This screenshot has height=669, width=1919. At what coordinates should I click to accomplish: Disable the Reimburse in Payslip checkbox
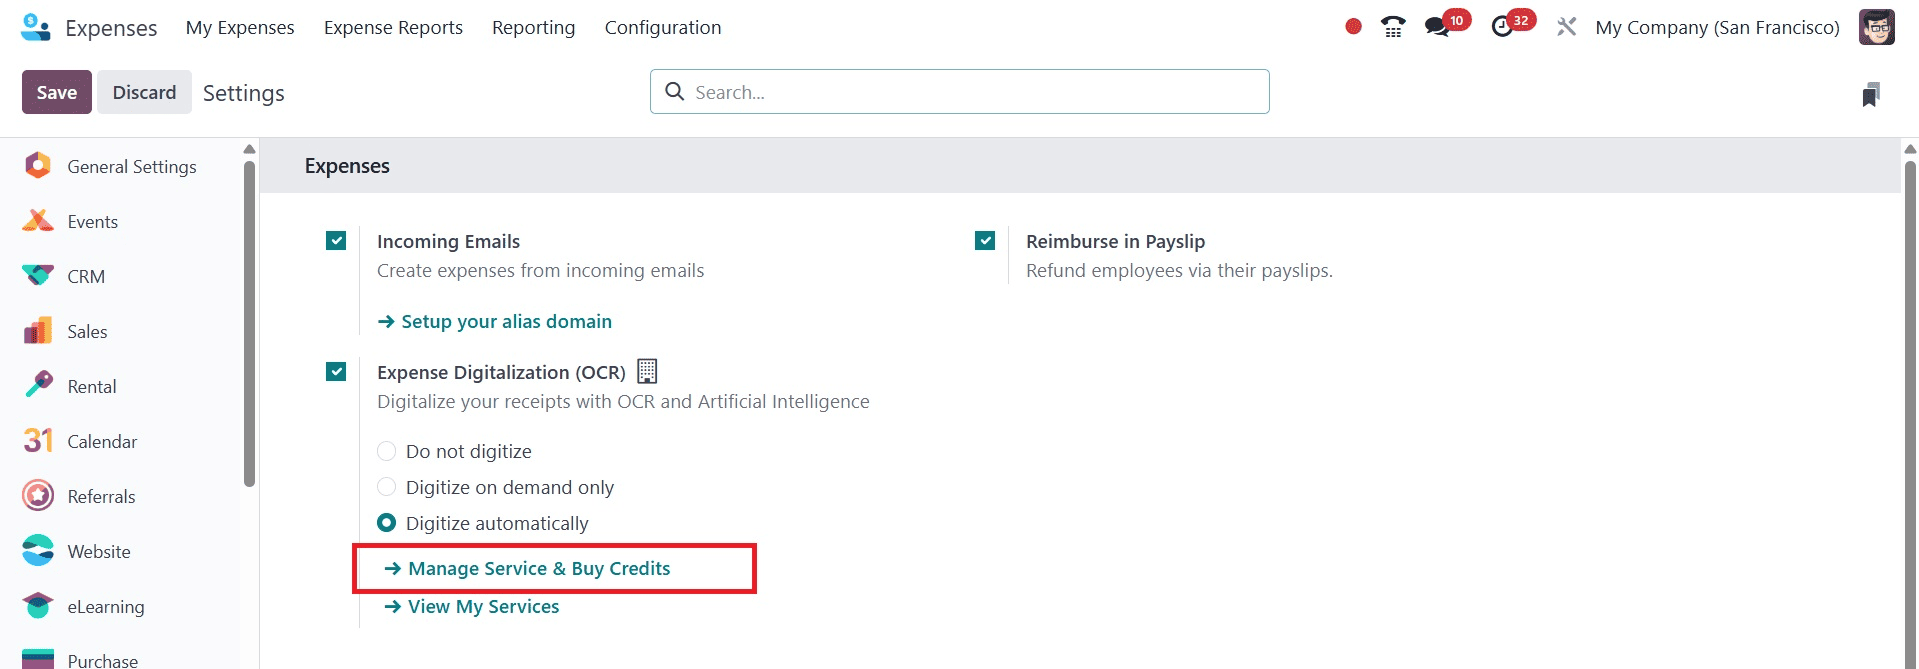985,240
